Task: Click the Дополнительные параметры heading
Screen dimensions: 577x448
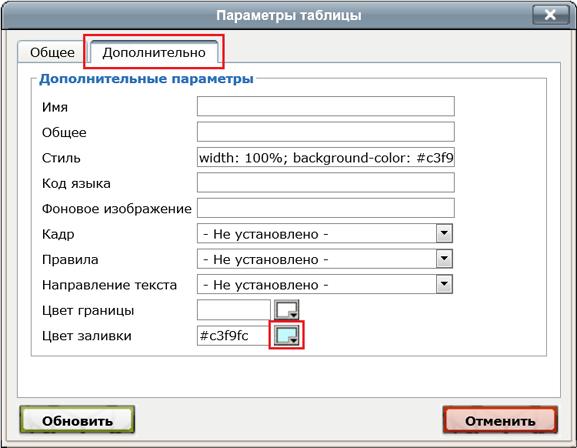Action: coord(146,79)
